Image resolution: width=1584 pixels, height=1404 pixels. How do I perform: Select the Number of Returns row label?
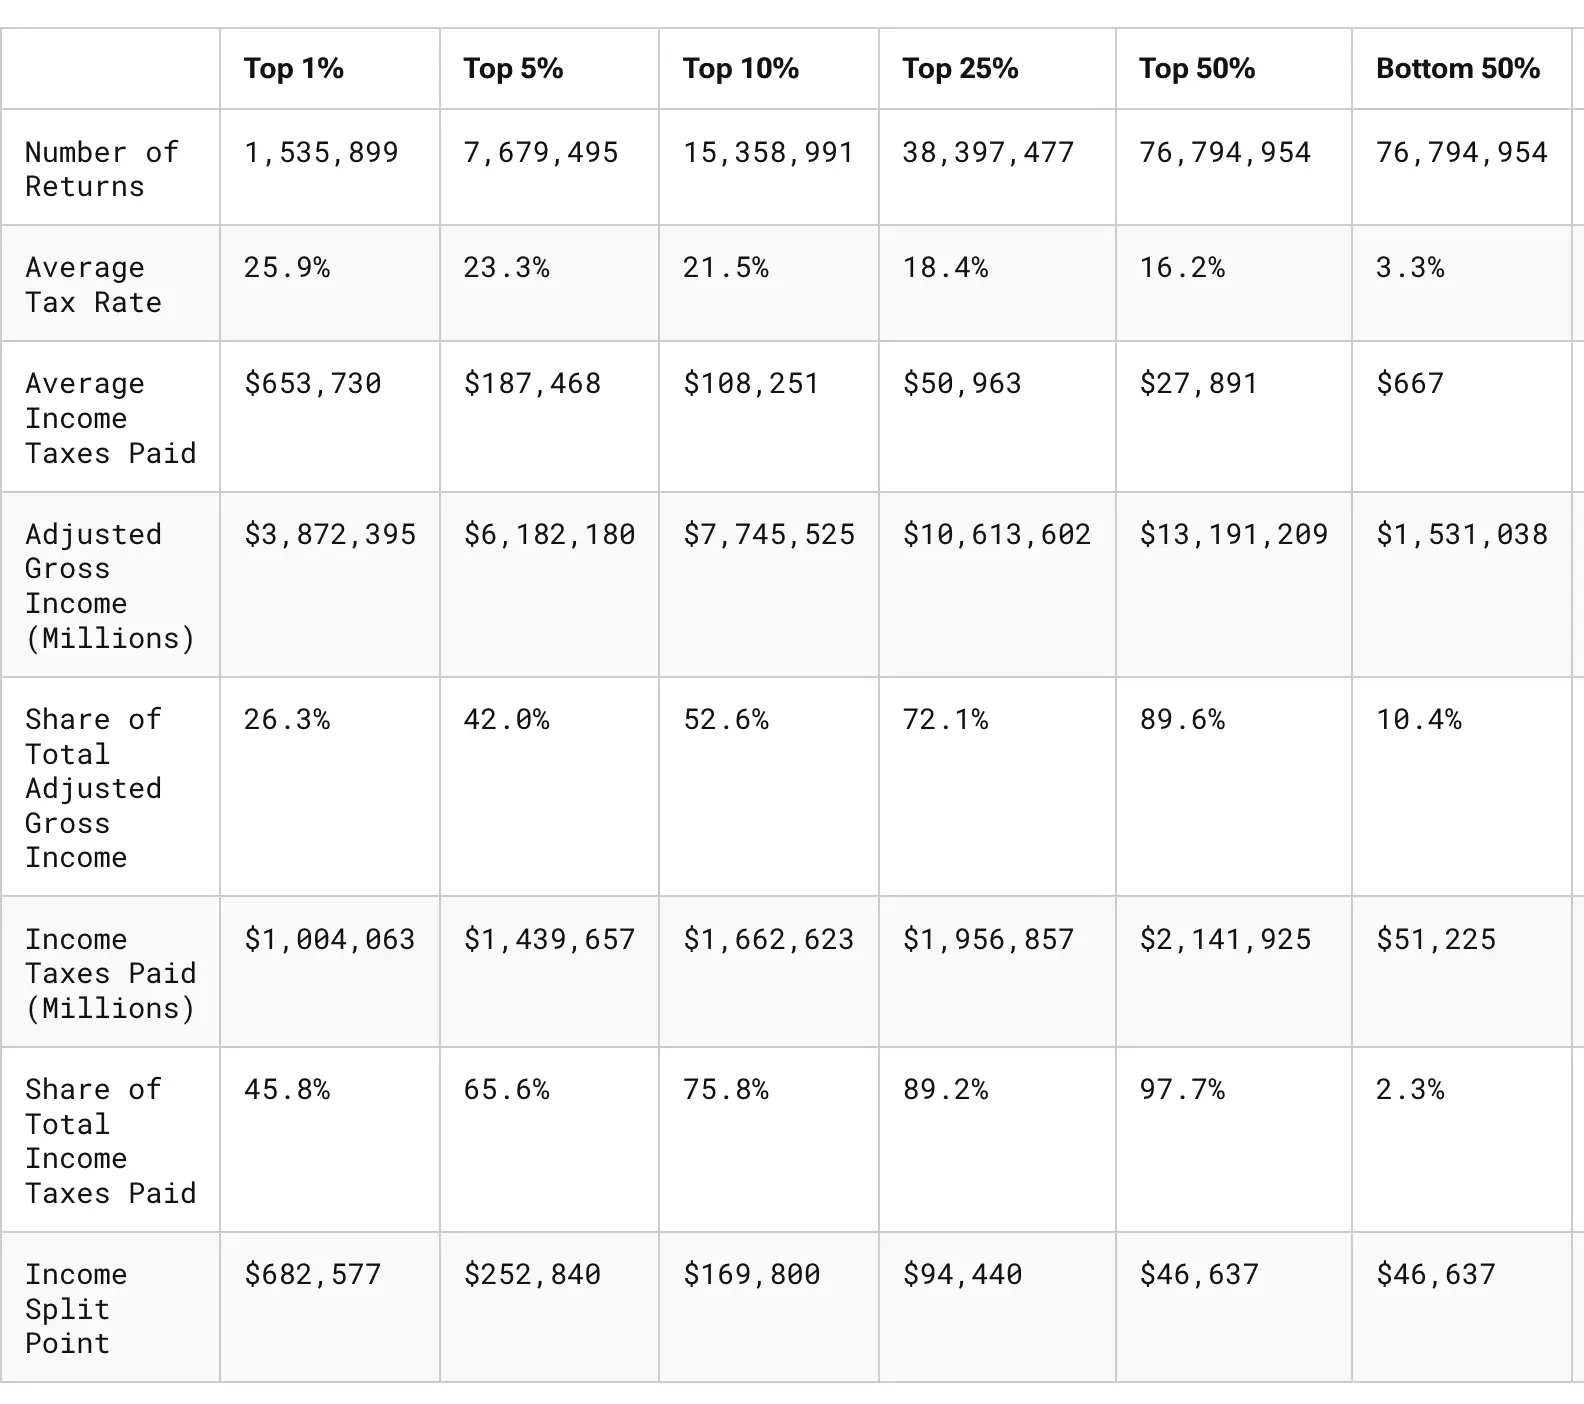coord(101,169)
